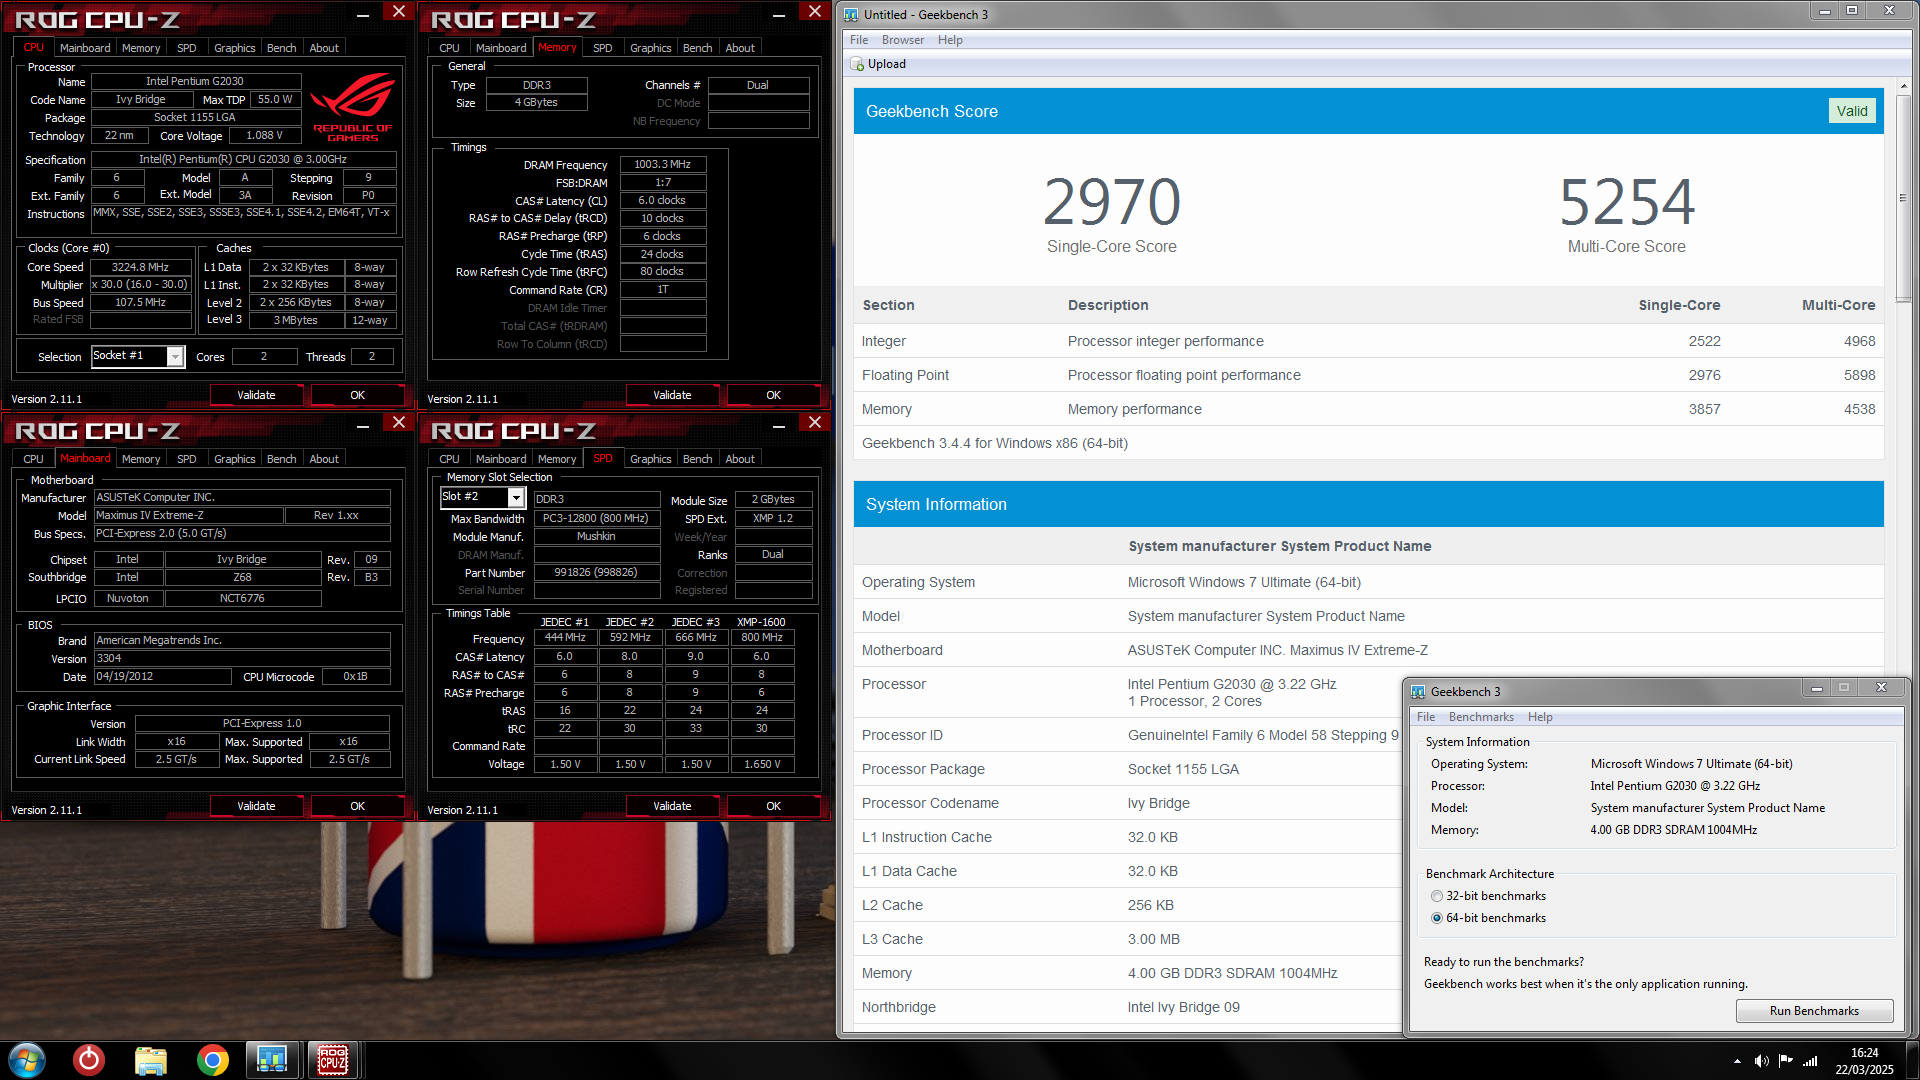1920x1080 pixels.
Task: Click the Core Voltage 1.088 V value
Action: 264,136
